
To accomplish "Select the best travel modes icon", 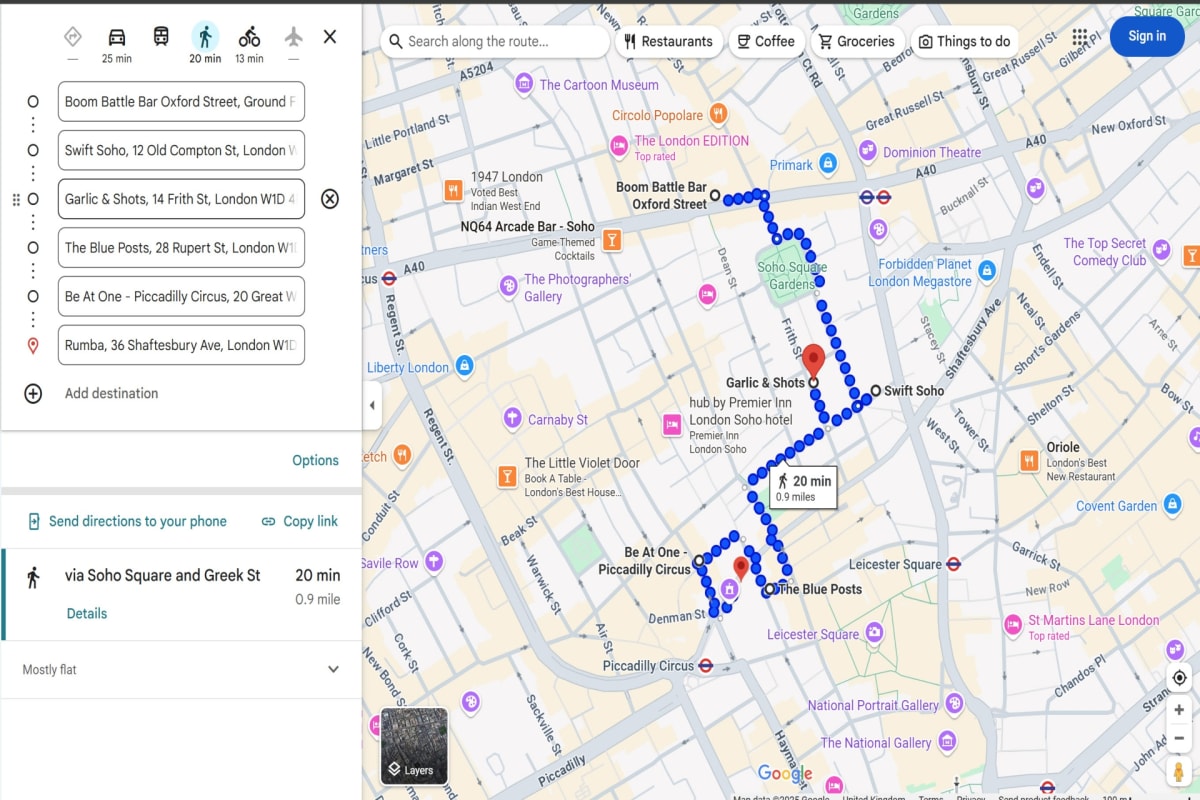I will [72, 37].
